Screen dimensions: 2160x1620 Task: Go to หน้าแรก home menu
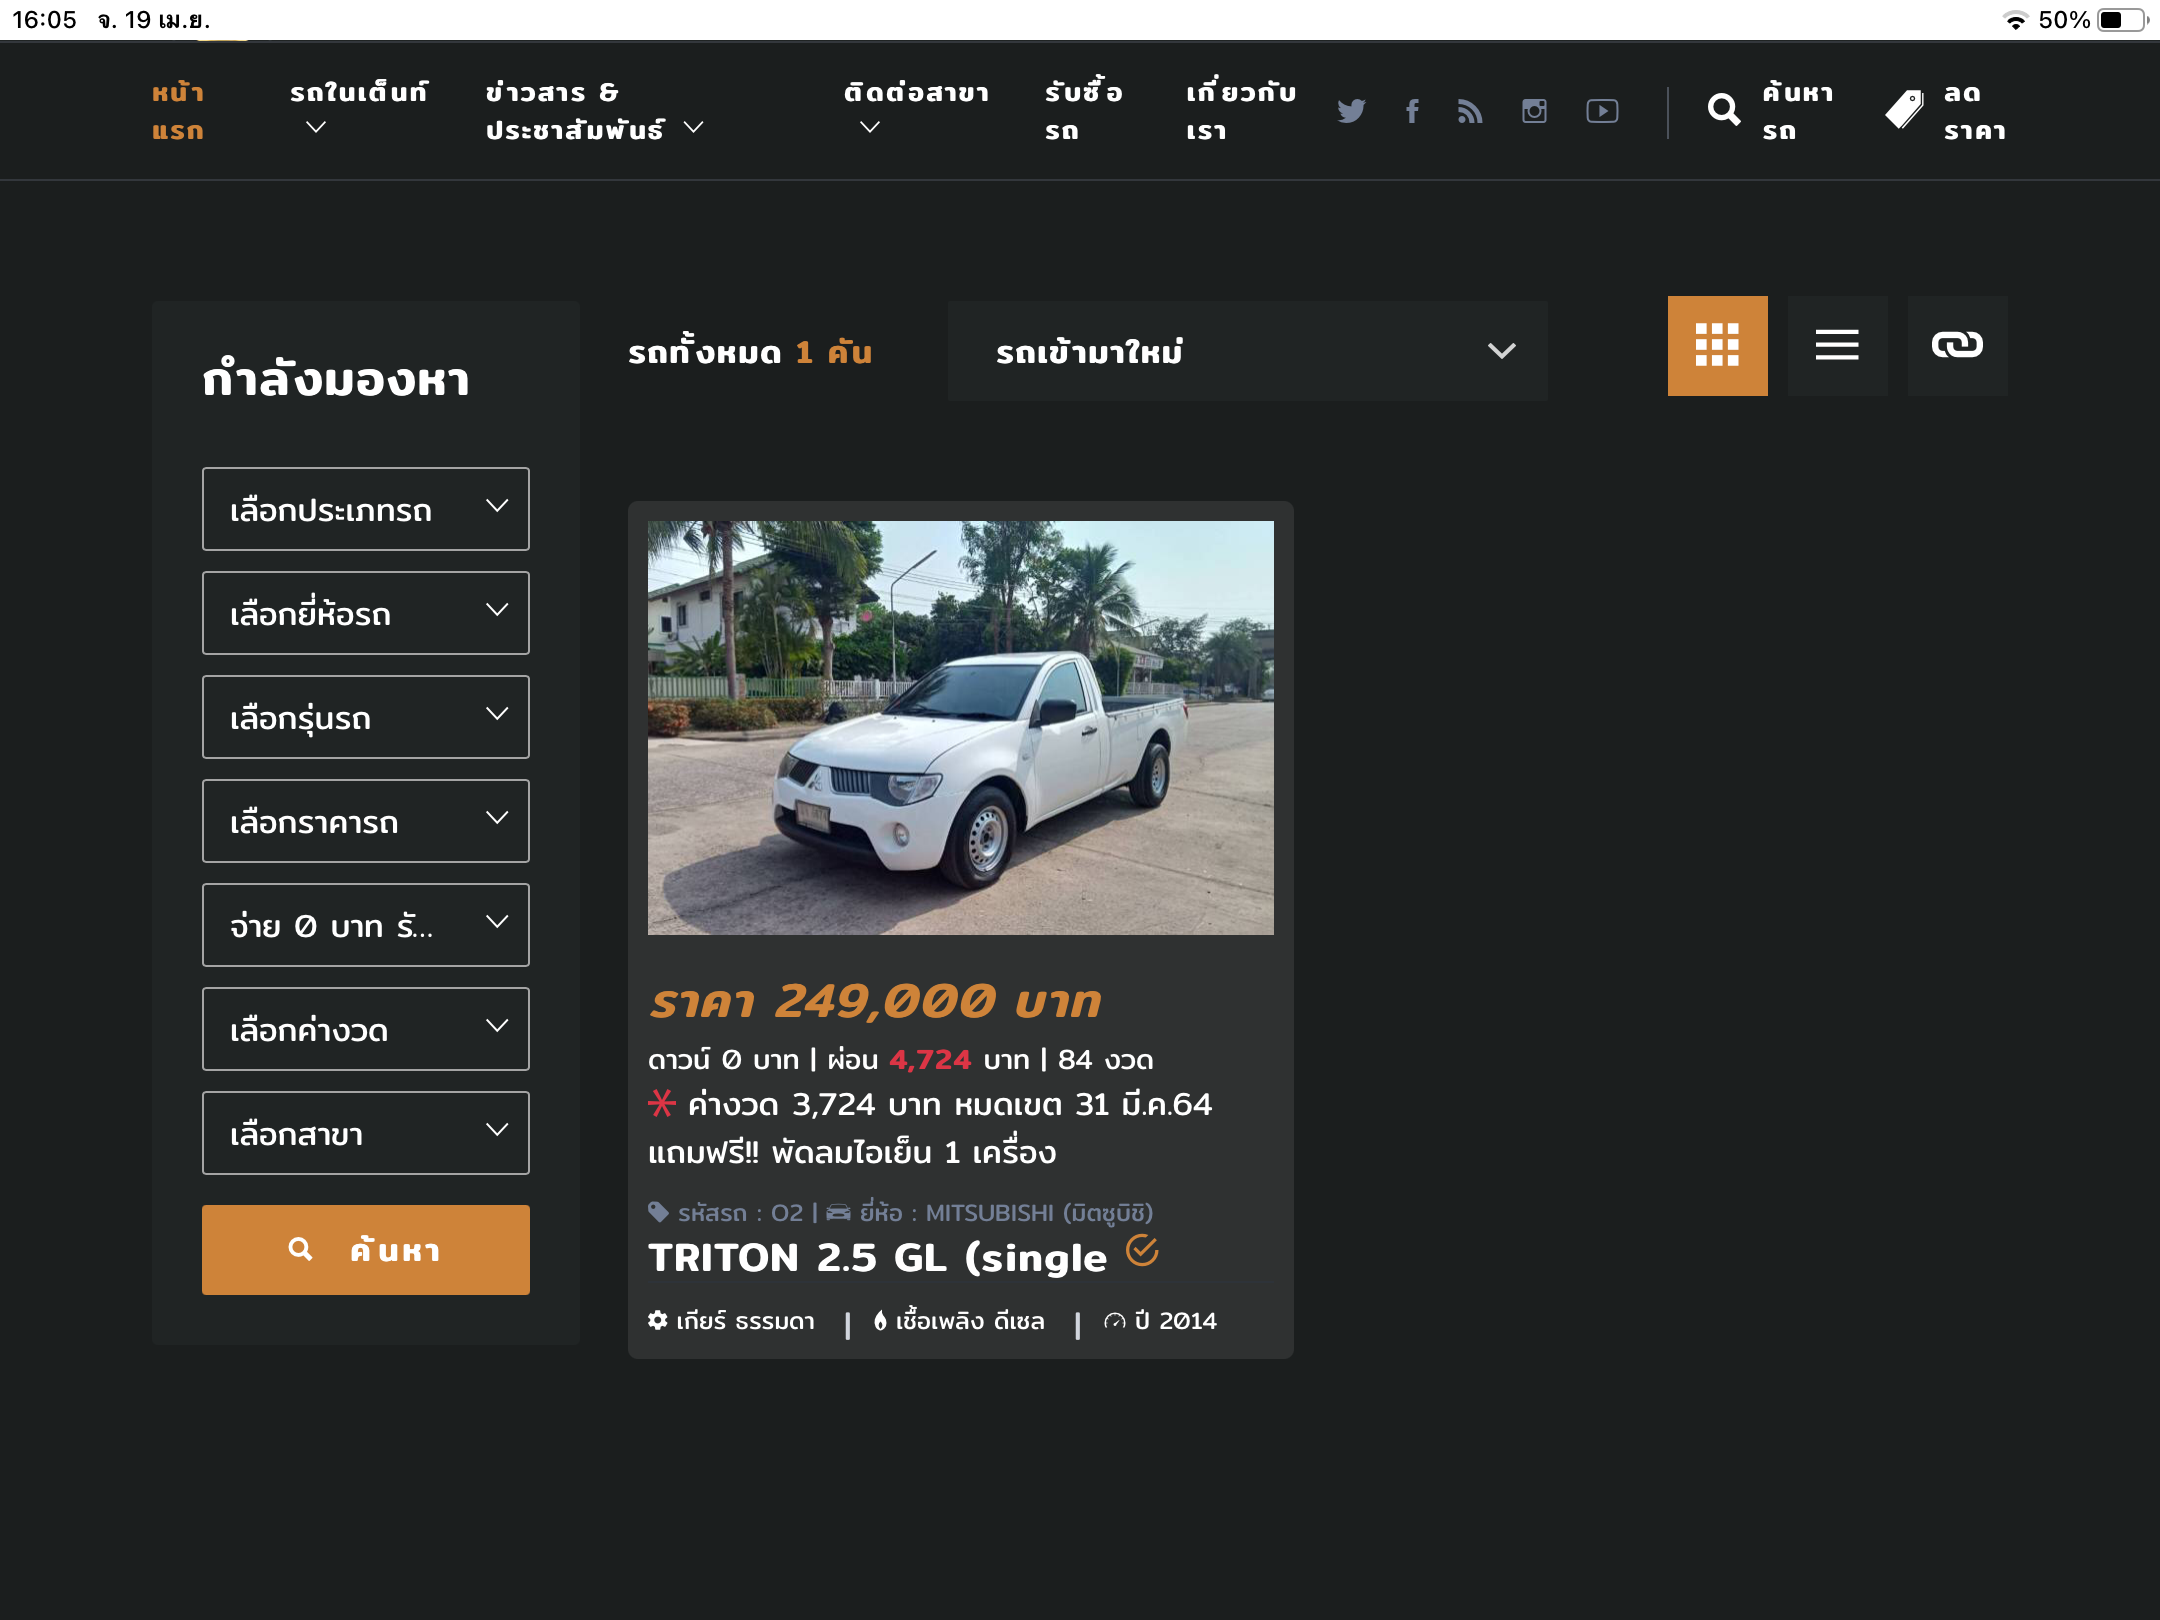178,111
